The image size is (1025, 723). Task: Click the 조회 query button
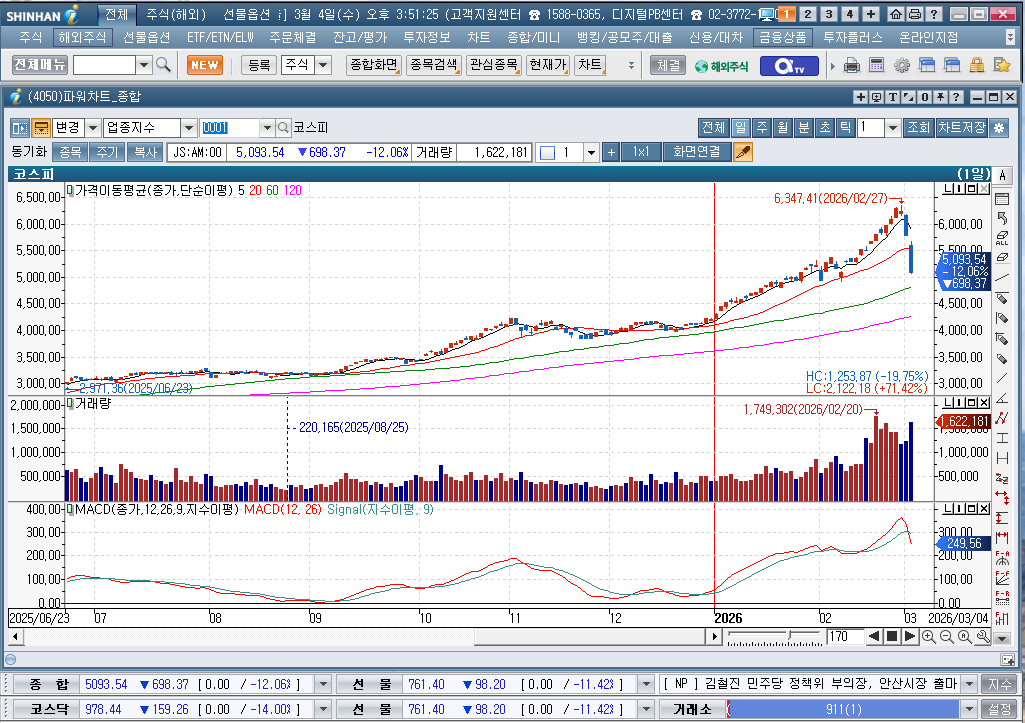[918, 127]
